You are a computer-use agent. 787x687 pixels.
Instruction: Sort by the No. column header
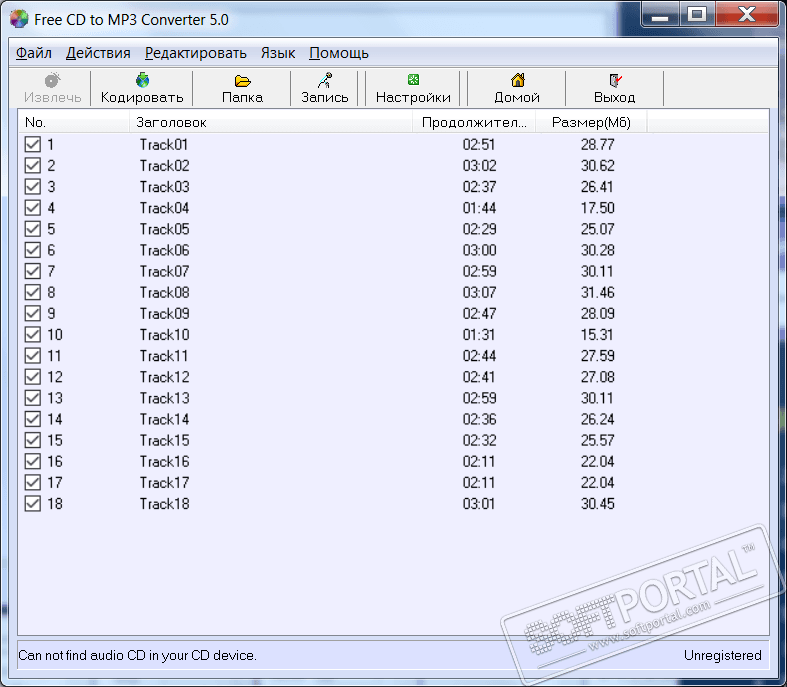[x=74, y=122]
